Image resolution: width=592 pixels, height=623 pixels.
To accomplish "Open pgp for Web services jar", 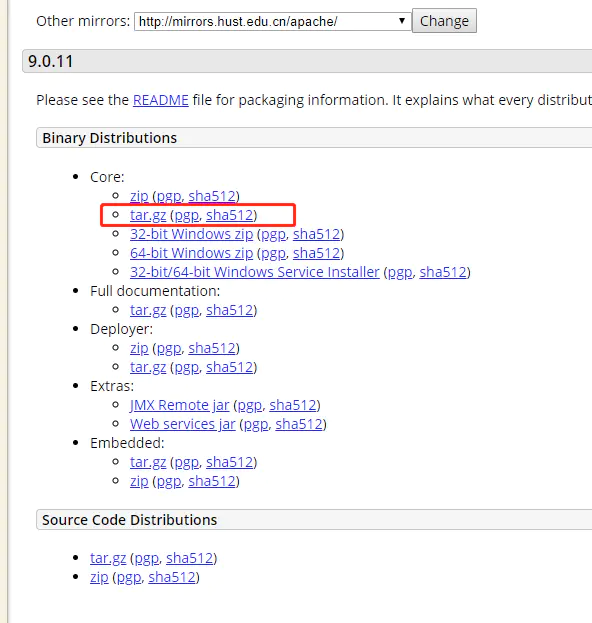I will 255,424.
